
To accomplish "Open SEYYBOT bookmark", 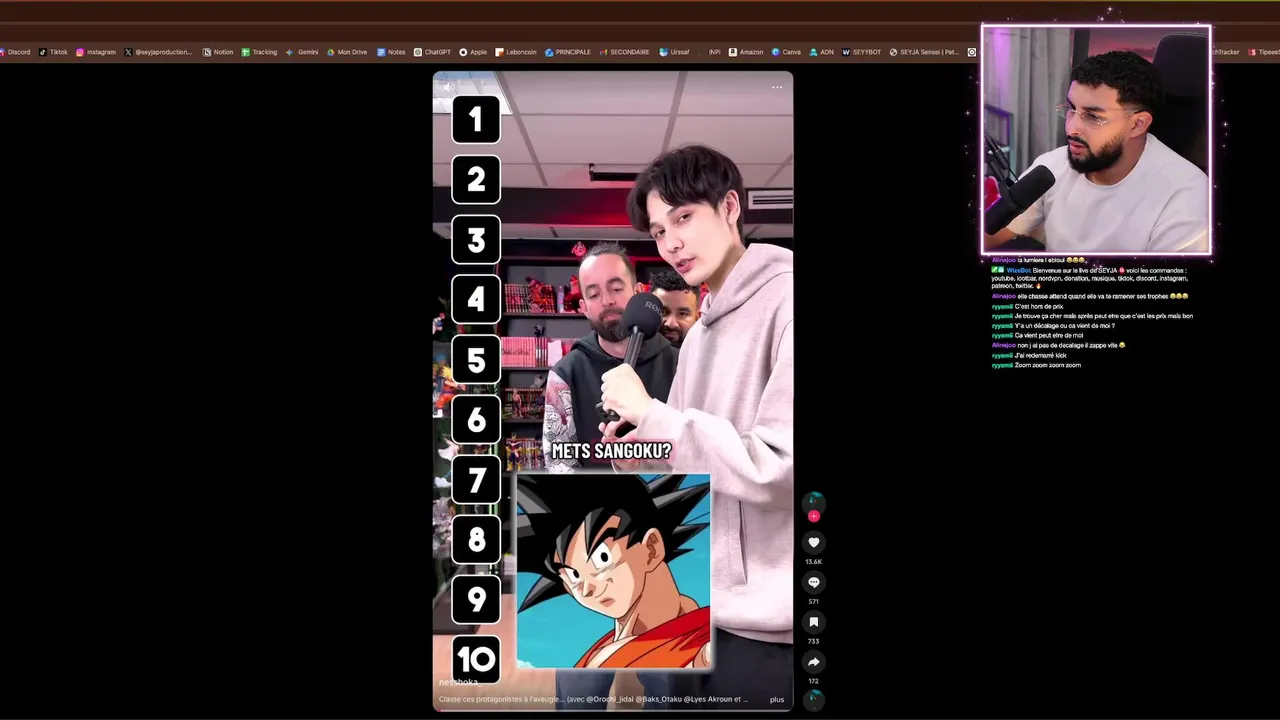I will click(862, 52).
